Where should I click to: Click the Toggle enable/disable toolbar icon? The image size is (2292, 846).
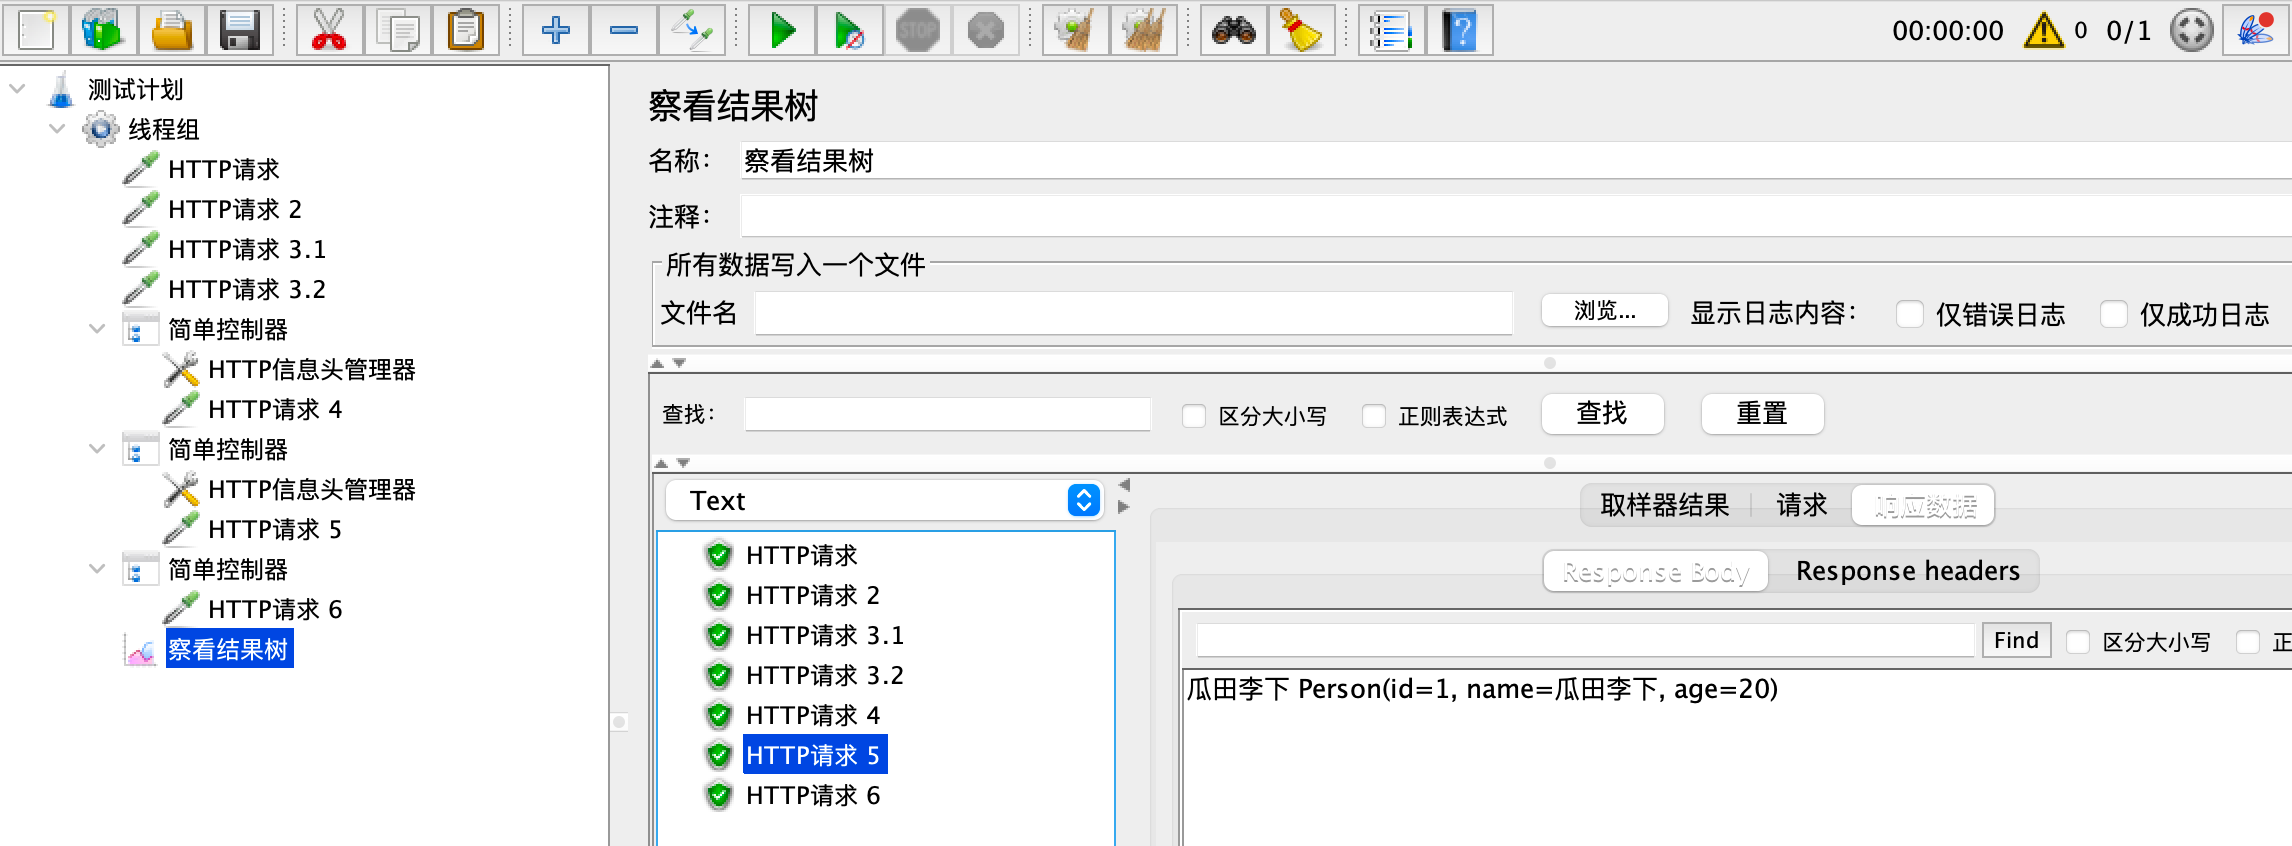692,30
